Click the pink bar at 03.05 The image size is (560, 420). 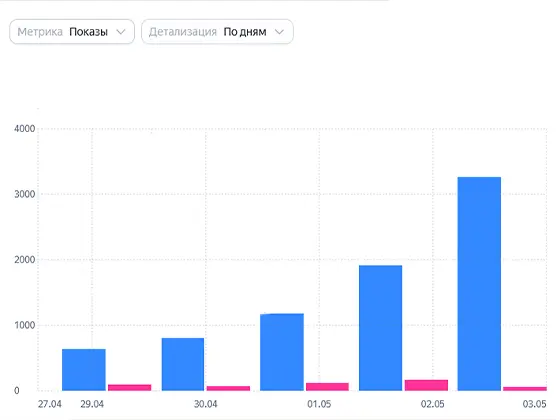click(x=525, y=389)
